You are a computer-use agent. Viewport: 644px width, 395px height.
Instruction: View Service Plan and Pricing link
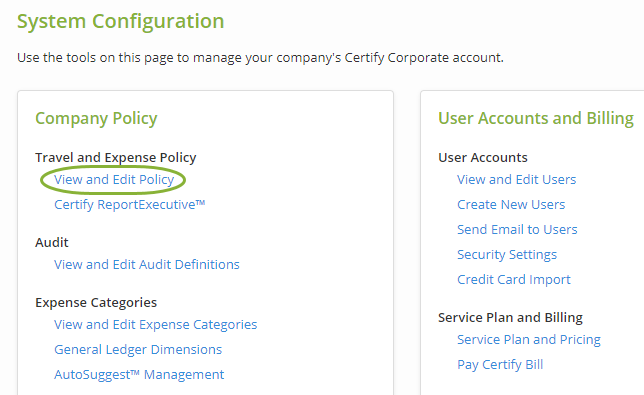pyautogui.click(x=529, y=340)
